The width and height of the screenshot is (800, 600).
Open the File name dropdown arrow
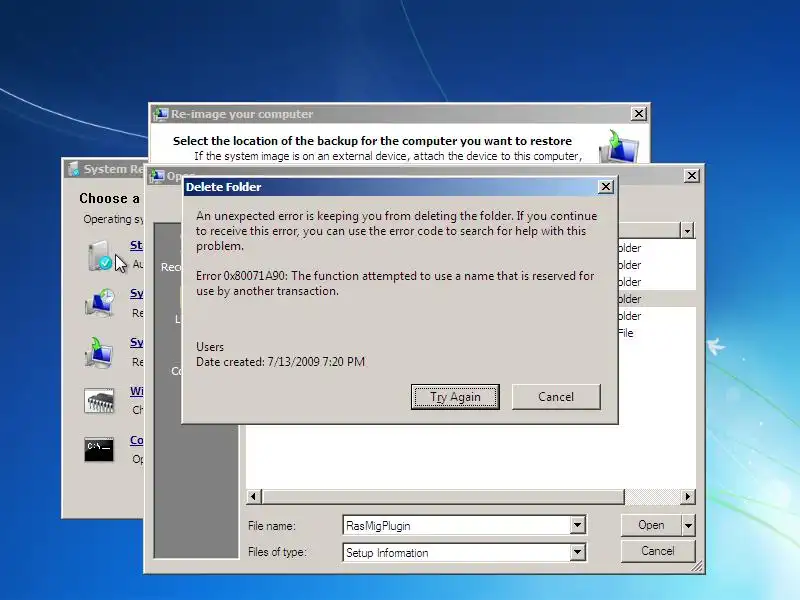[x=578, y=525]
